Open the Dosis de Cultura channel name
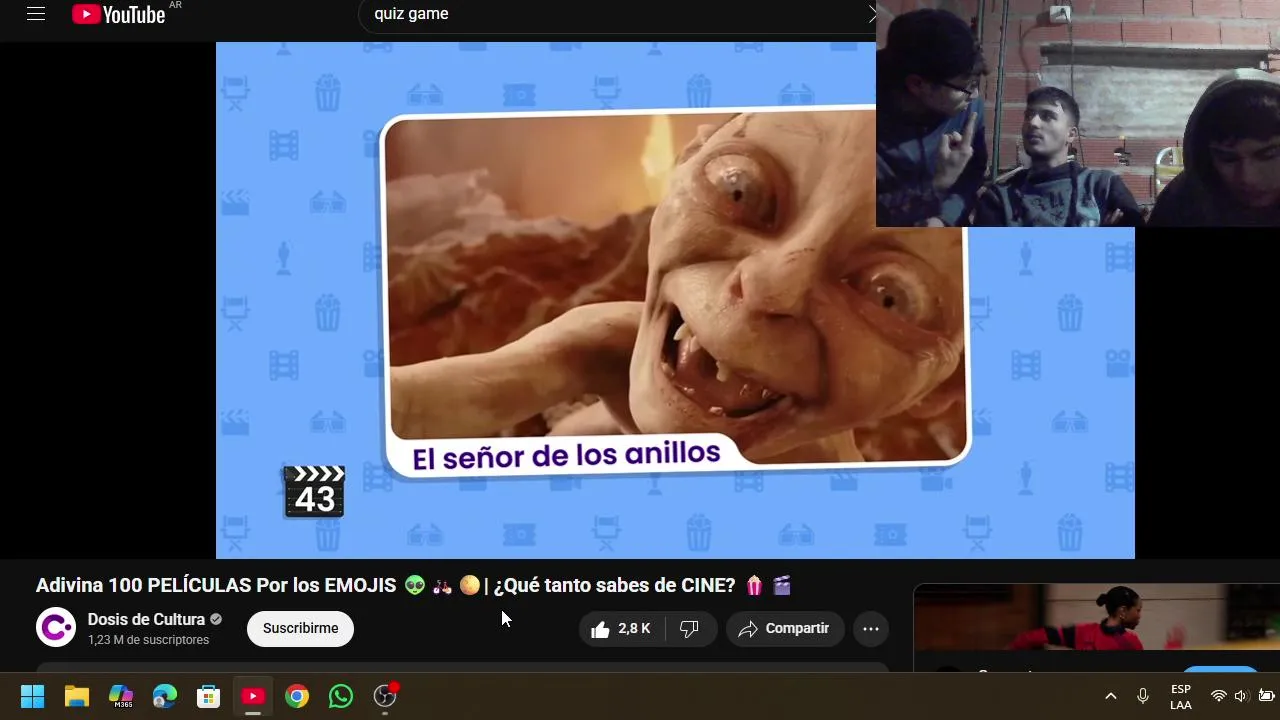Viewport: 1280px width, 720px height. (146, 619)
